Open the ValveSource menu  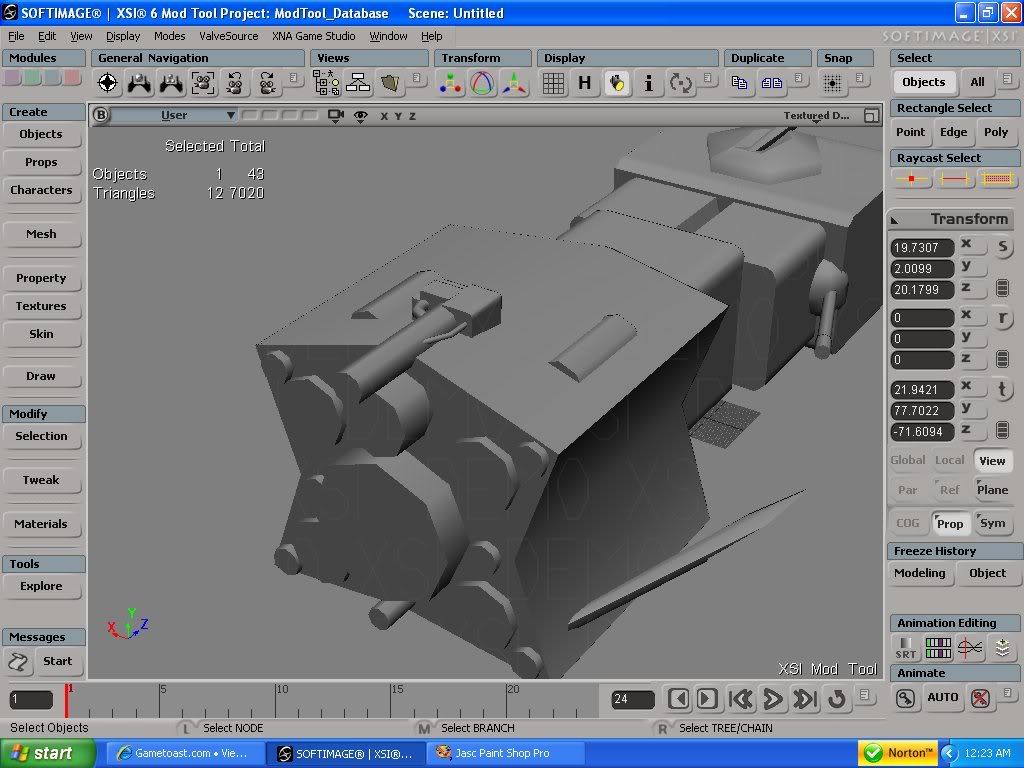(229, 36)
